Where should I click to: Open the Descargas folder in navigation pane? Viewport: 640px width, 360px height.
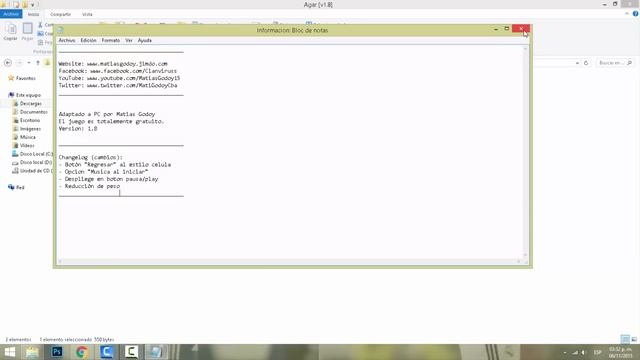[31, 104]
